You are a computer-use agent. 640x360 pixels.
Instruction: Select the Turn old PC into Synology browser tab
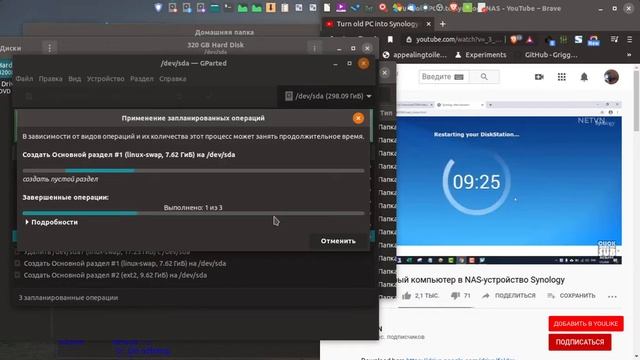coord(376,24)
